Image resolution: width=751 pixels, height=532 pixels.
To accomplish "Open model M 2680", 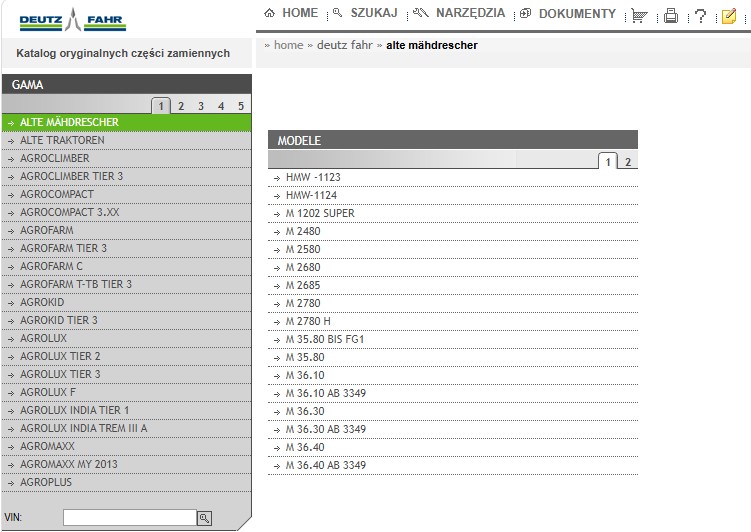I will coord(453,268).
